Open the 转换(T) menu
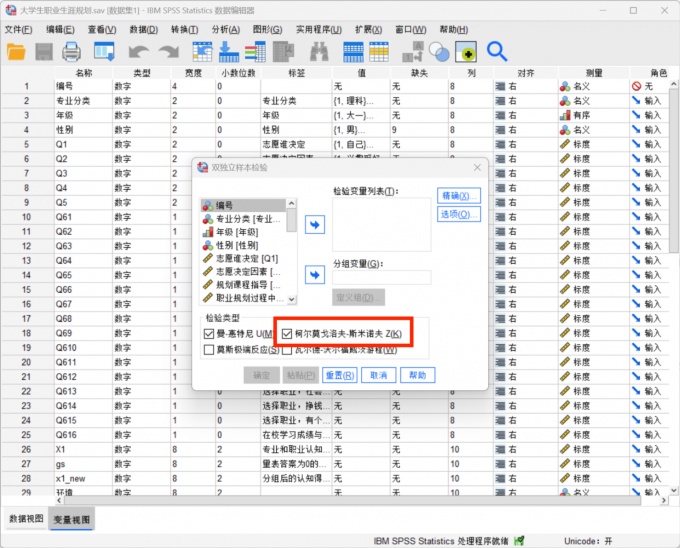Image resolution: width=680 pixels, height=548 pixels. (x=184, y=29)
